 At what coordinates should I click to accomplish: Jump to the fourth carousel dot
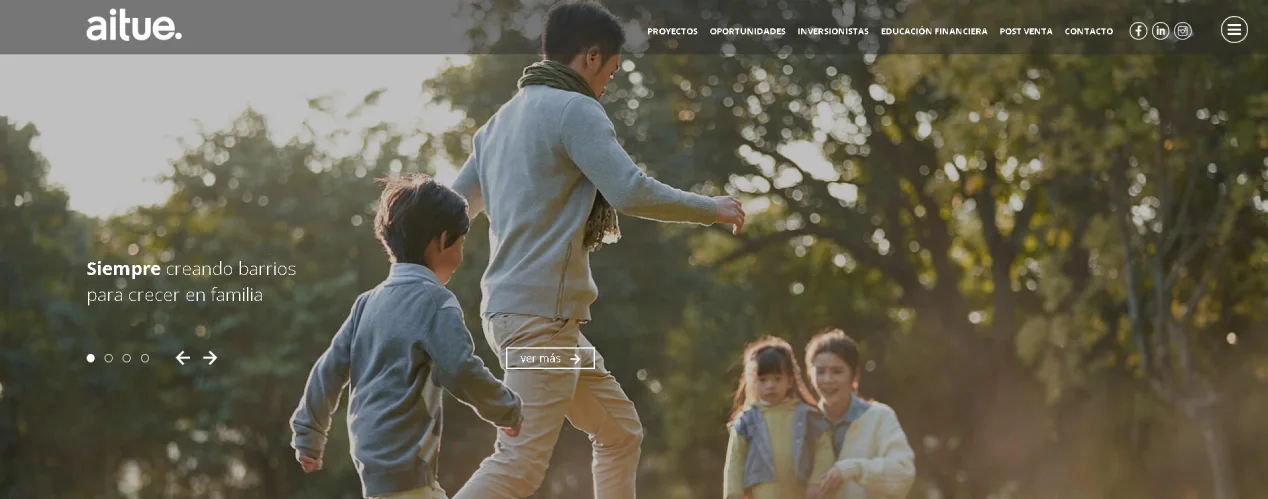145,358
